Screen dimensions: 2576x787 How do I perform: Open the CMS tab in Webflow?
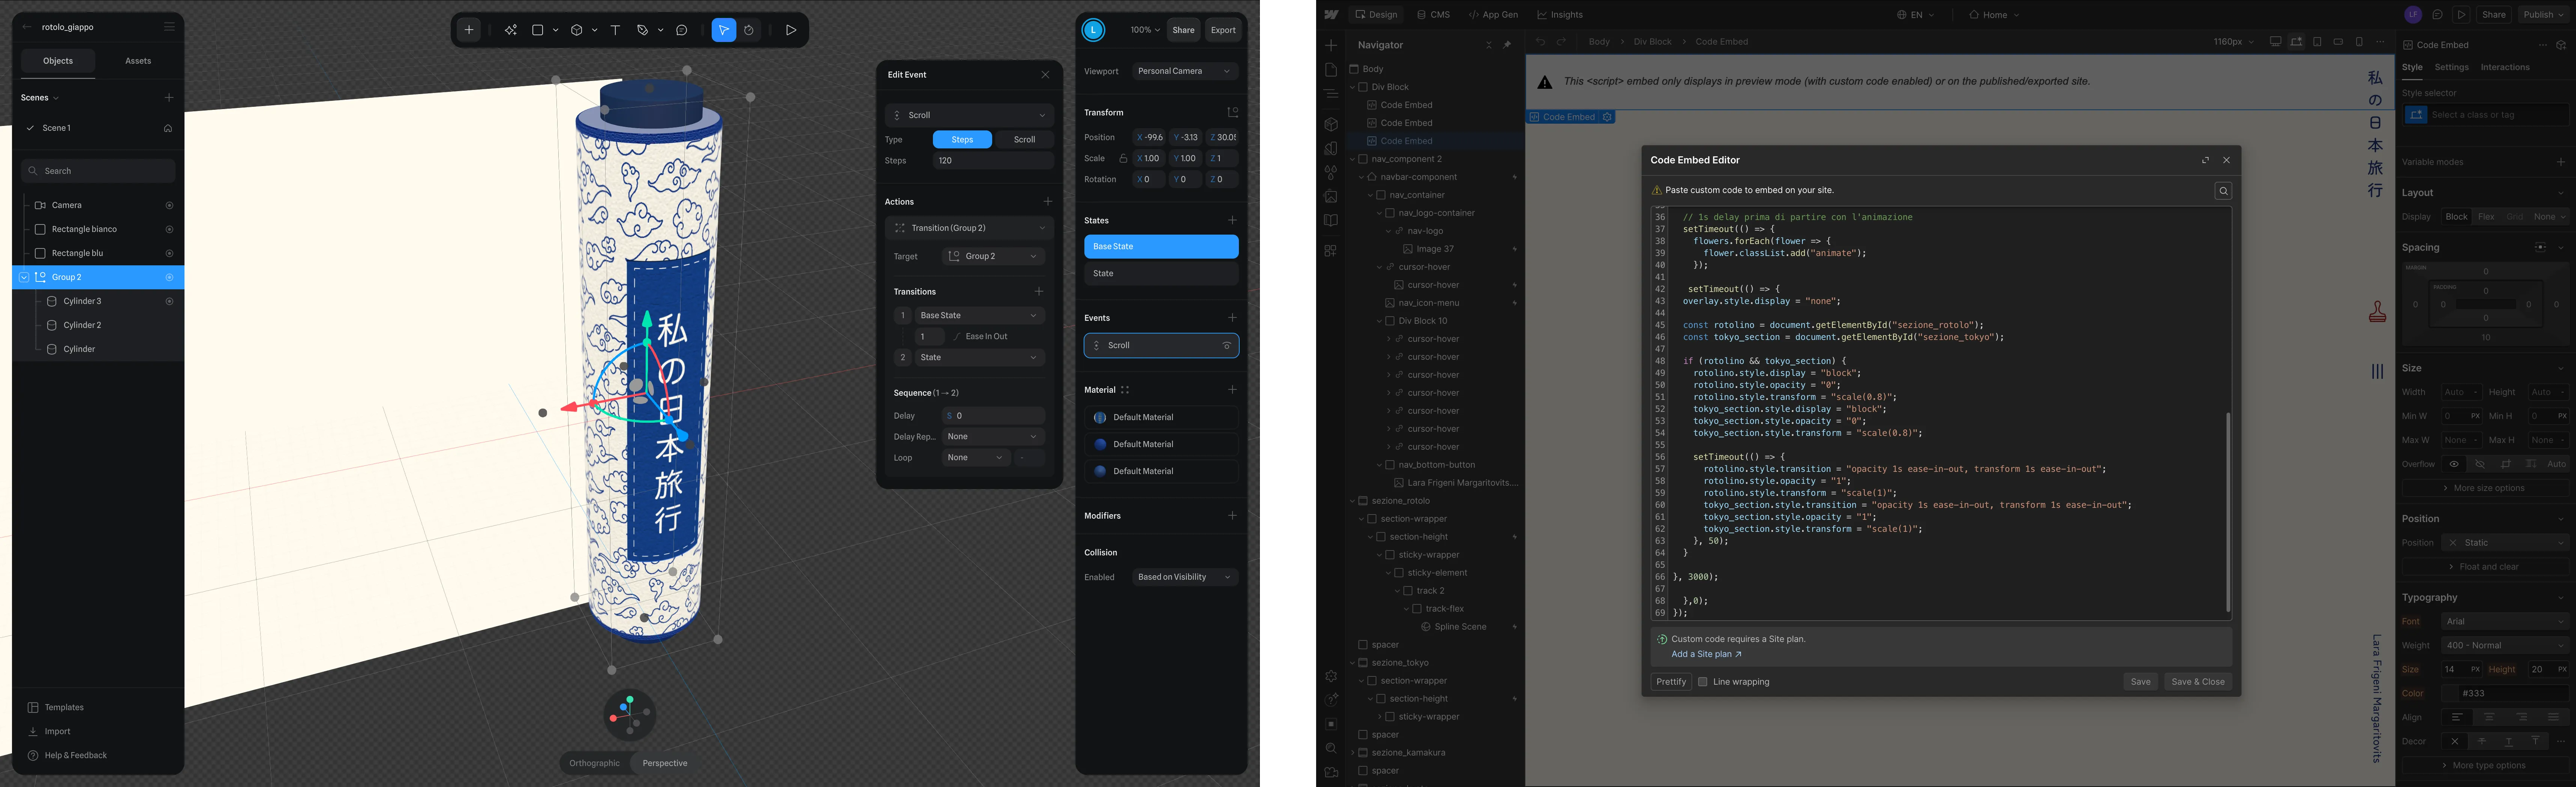[1433, 15]
